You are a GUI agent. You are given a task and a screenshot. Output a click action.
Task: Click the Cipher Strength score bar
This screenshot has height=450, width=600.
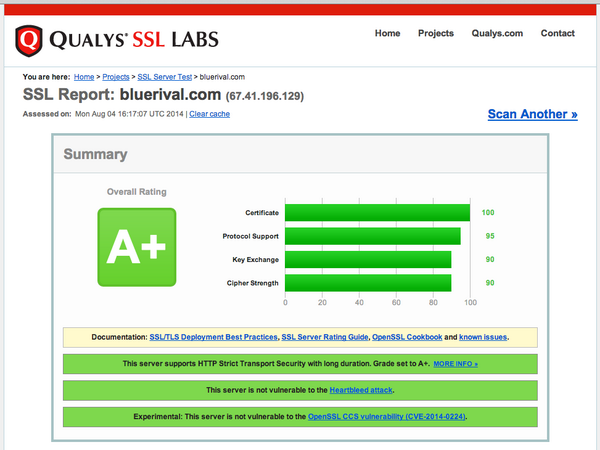coord(368,283)
